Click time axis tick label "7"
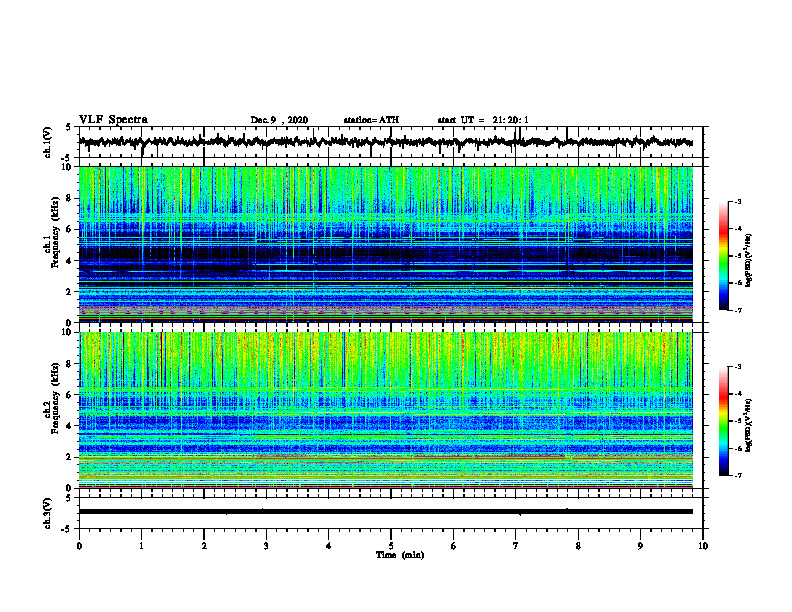 [516, 546]
